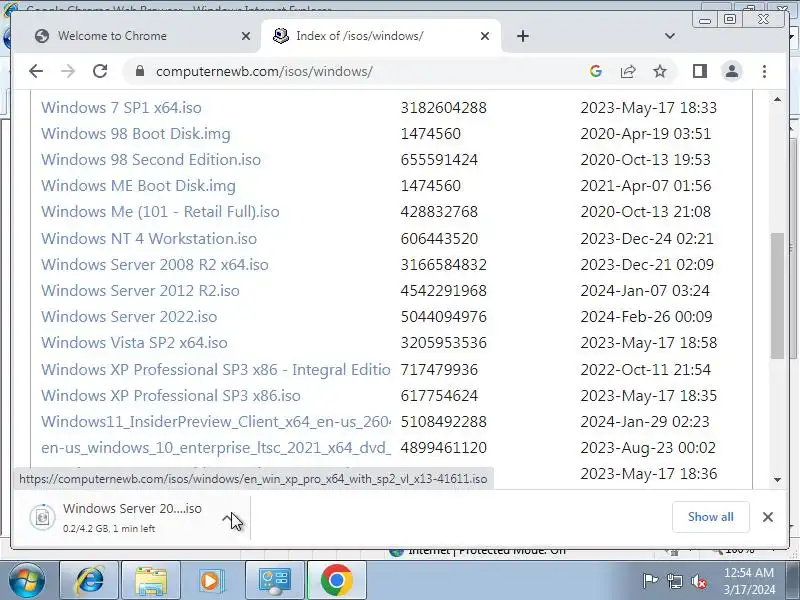800x600 pixels.
Task: Click the Chrome forward arrow
Action: tap(68, 71)
